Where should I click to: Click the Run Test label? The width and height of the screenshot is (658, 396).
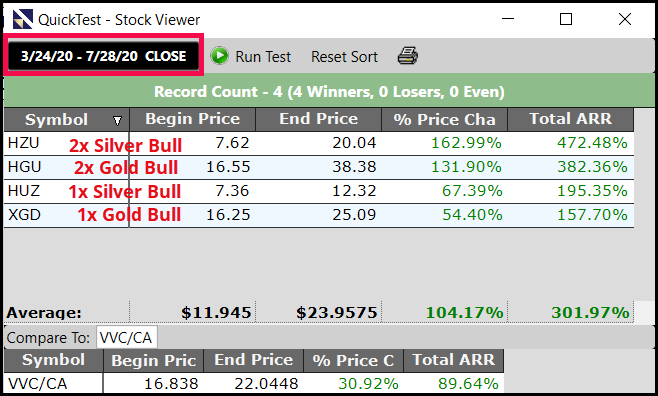click(x=263, y=57)
